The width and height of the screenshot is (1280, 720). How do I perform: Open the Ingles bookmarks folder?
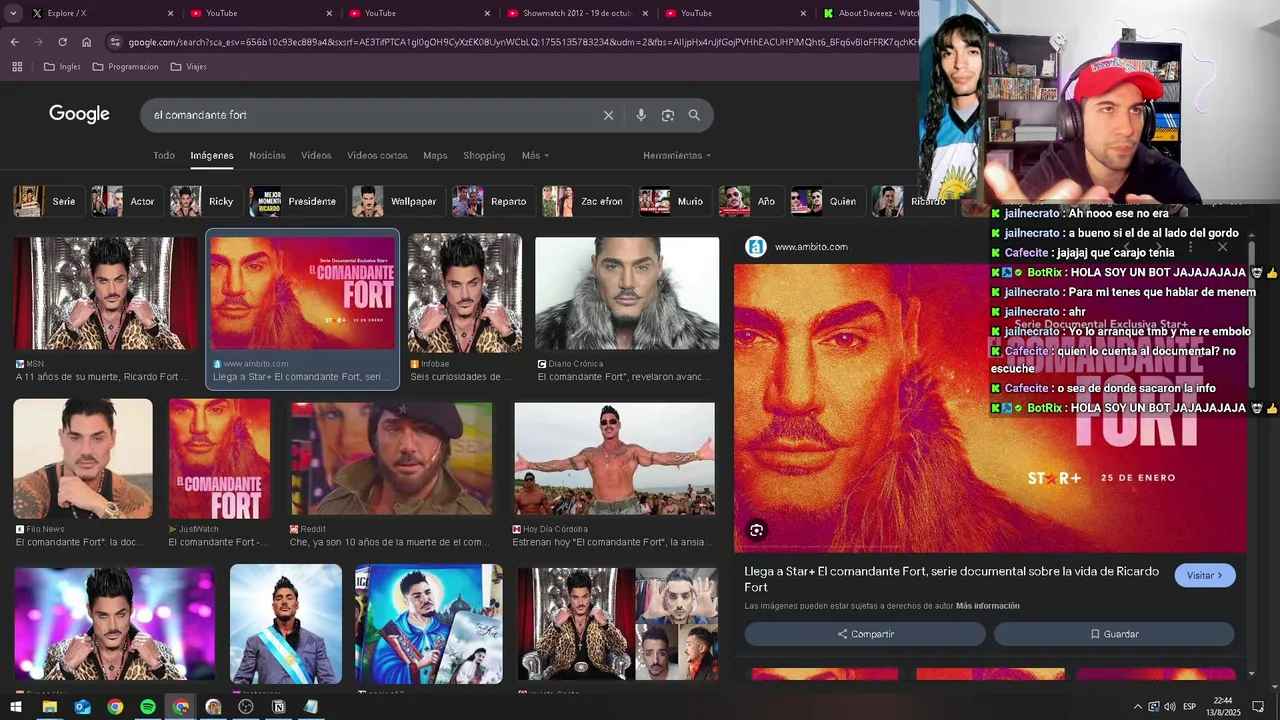pos(62,67)
